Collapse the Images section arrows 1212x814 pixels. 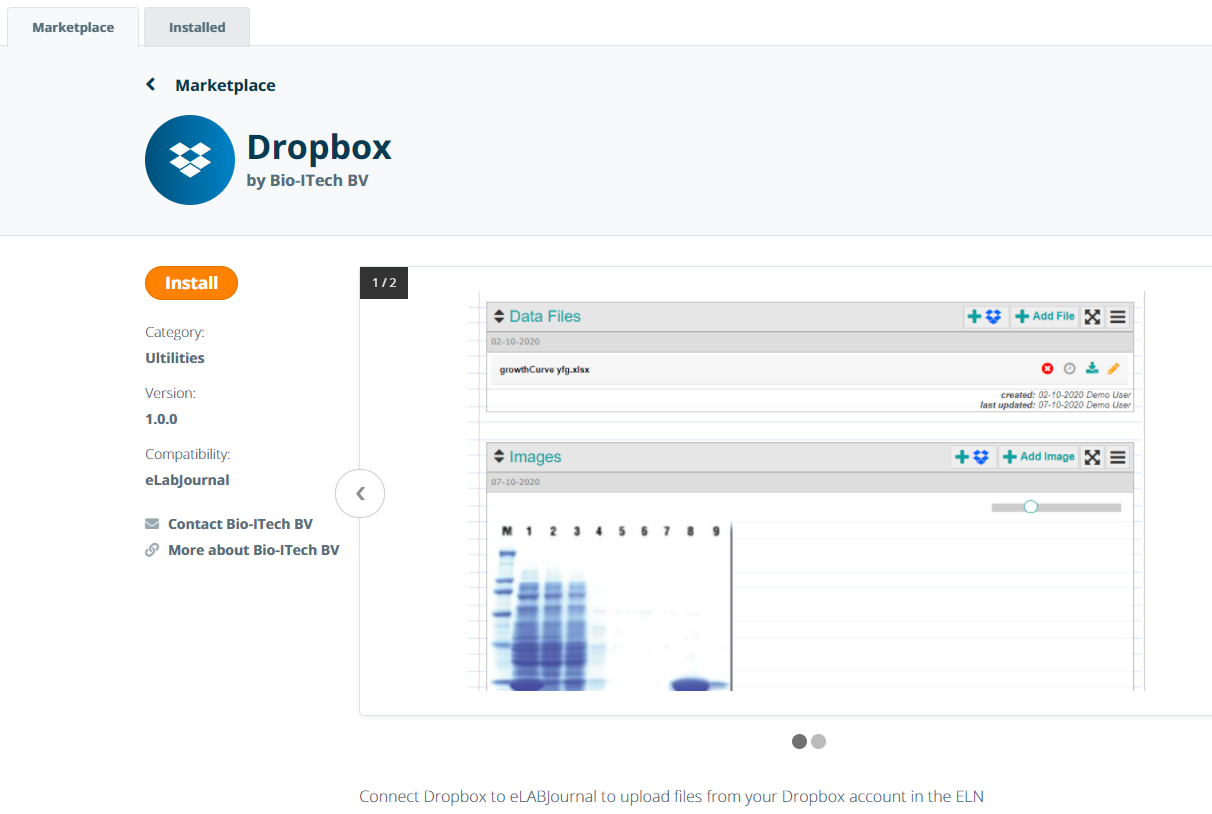coord(499,457)
